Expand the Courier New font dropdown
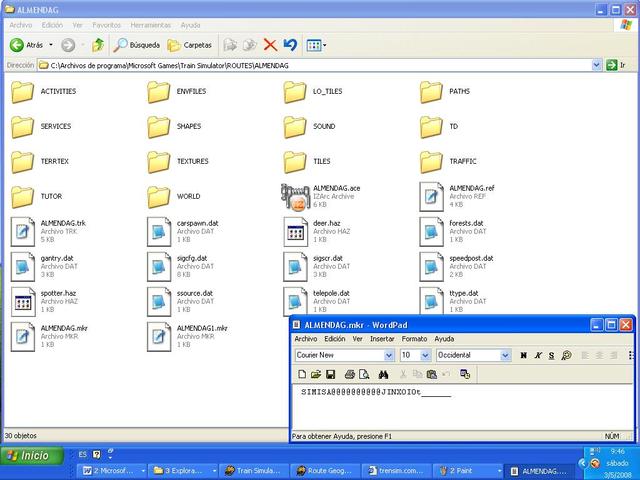This screenshot has width=640, height=480. pyautogui.click(x=390, y=355)
